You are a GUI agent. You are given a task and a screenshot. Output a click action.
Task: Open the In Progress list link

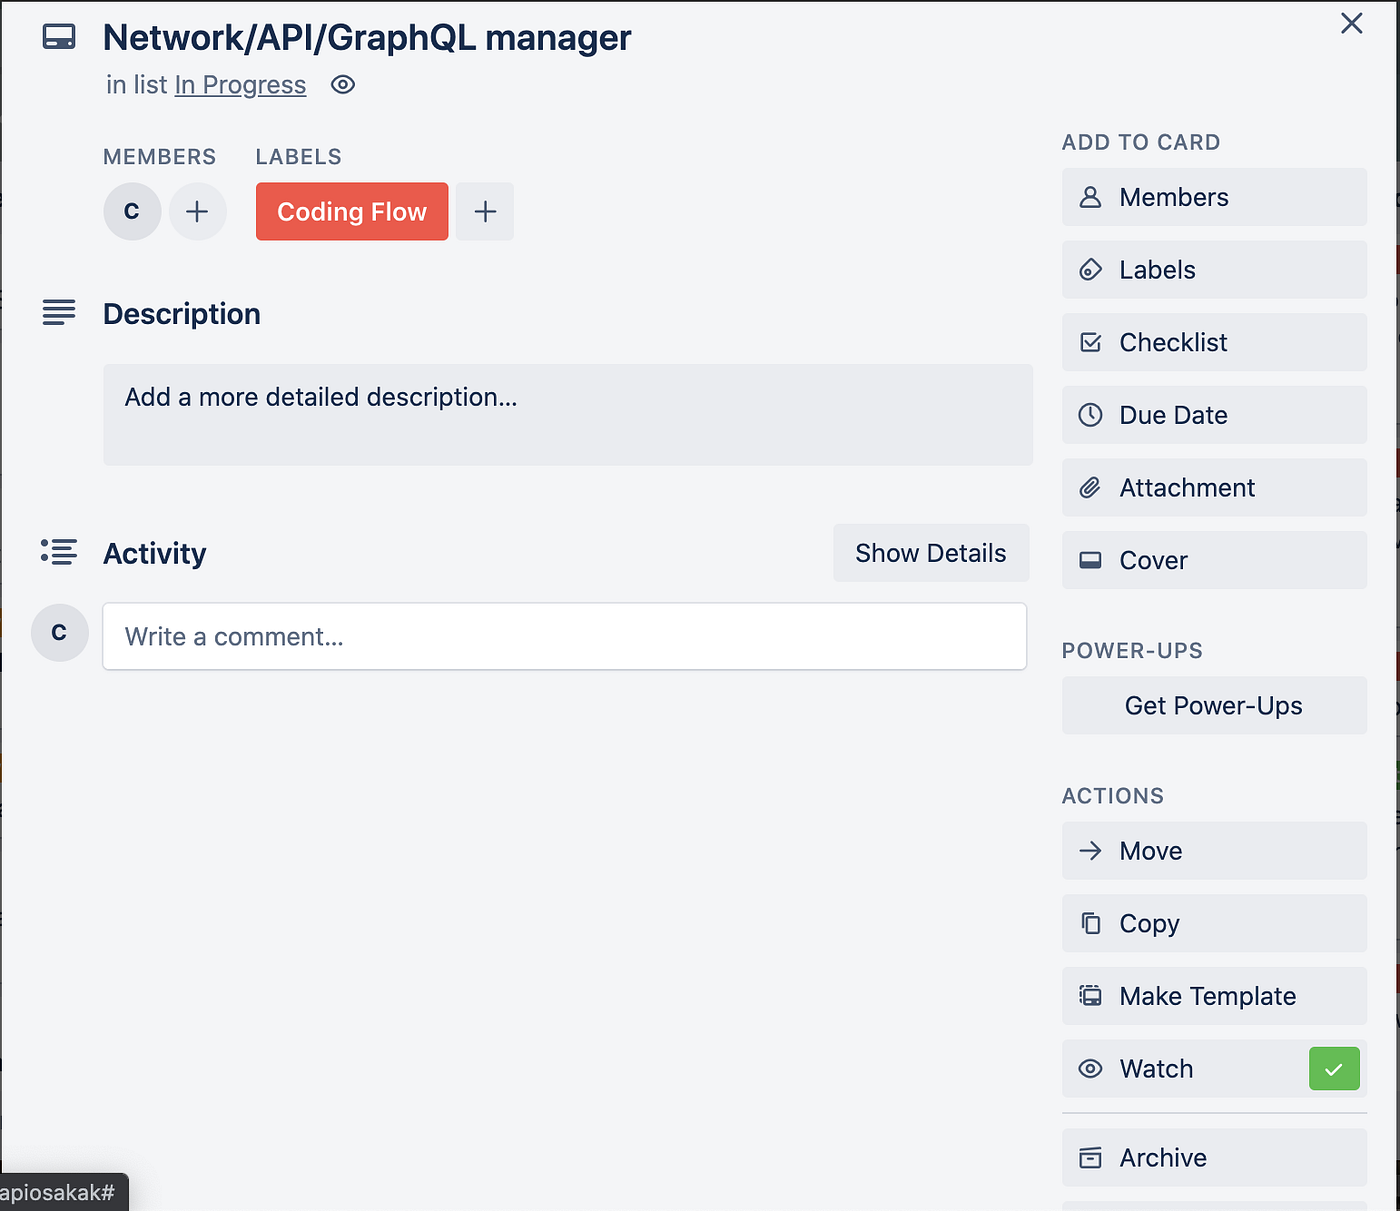[240, 85]
